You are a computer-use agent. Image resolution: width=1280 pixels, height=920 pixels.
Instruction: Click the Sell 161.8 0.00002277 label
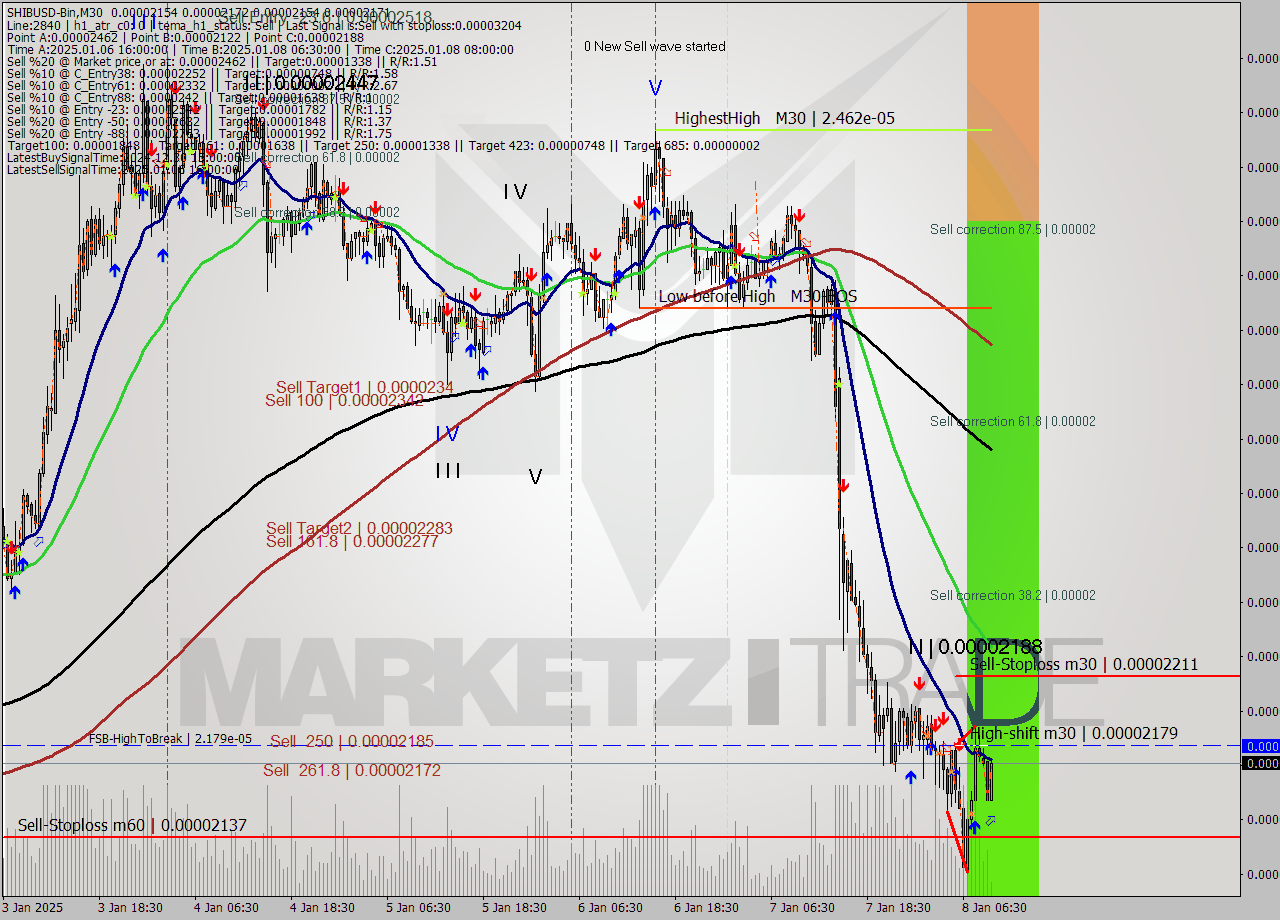pos(352,541)
